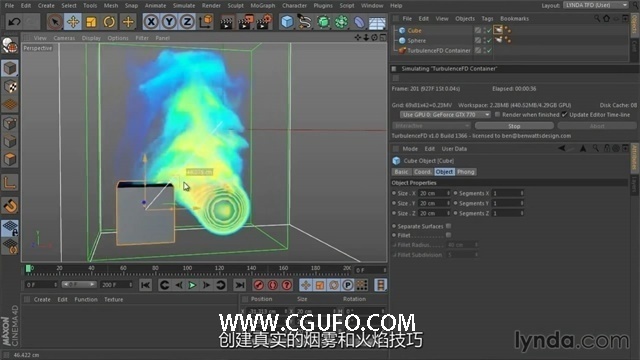Activate the Move tool
This screenshot has height=360, width=640.
[73, 22]
